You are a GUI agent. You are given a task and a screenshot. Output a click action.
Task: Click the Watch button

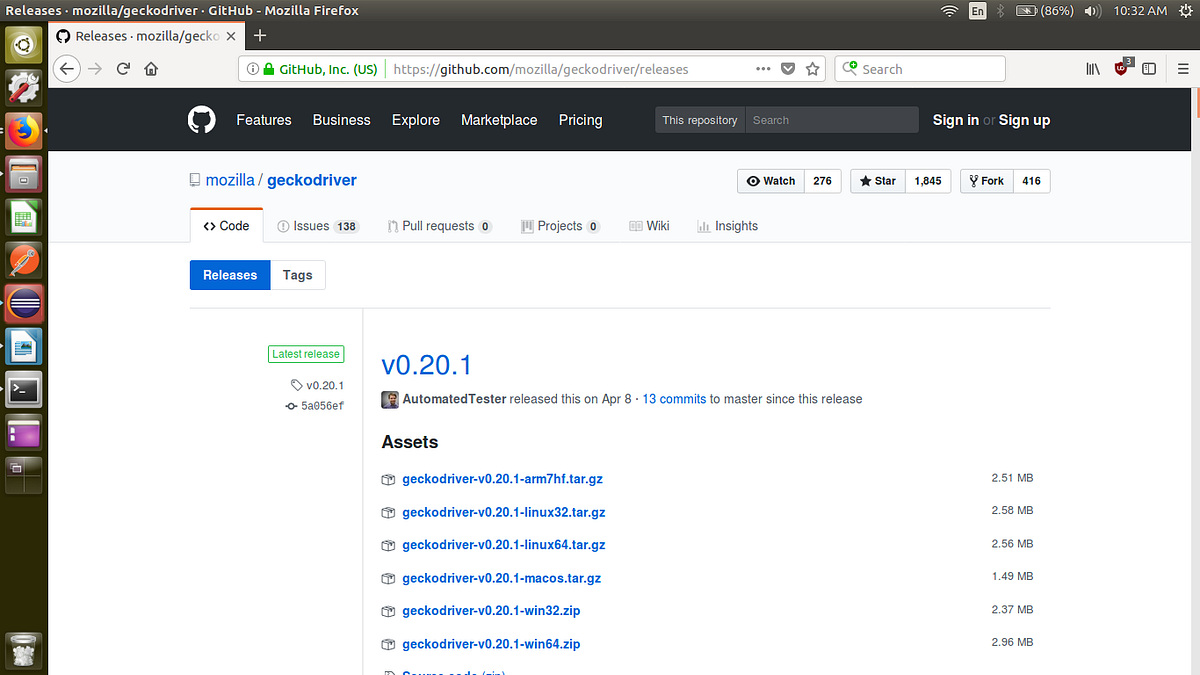click(771, 181)
